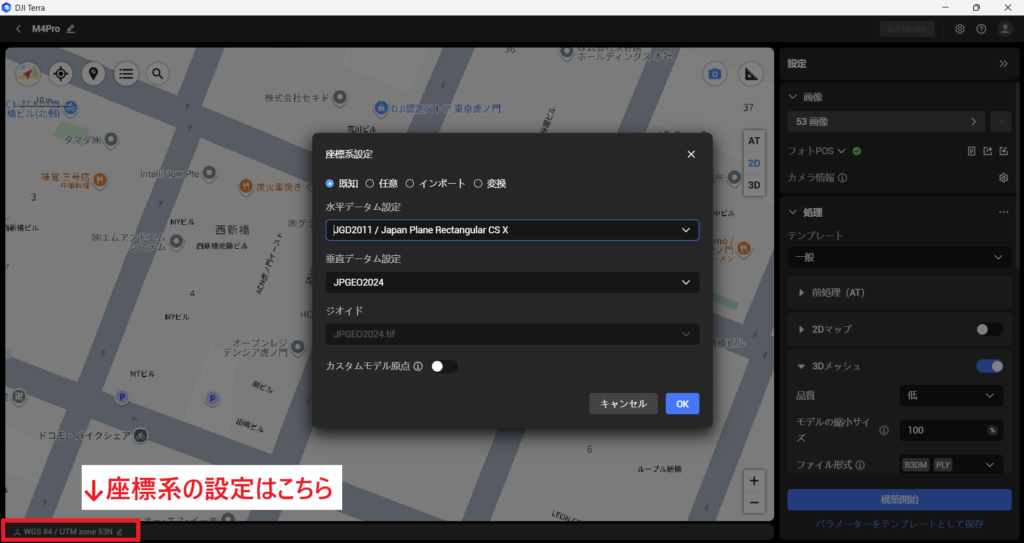Click the map search magnifier icon
The image size is (1024, 543).
click(x=157, y=73)
